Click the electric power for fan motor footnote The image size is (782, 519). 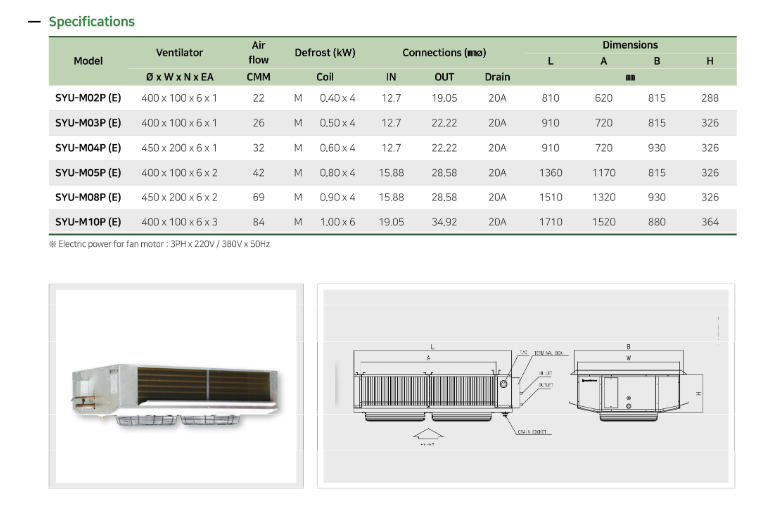tap(159, 244)
